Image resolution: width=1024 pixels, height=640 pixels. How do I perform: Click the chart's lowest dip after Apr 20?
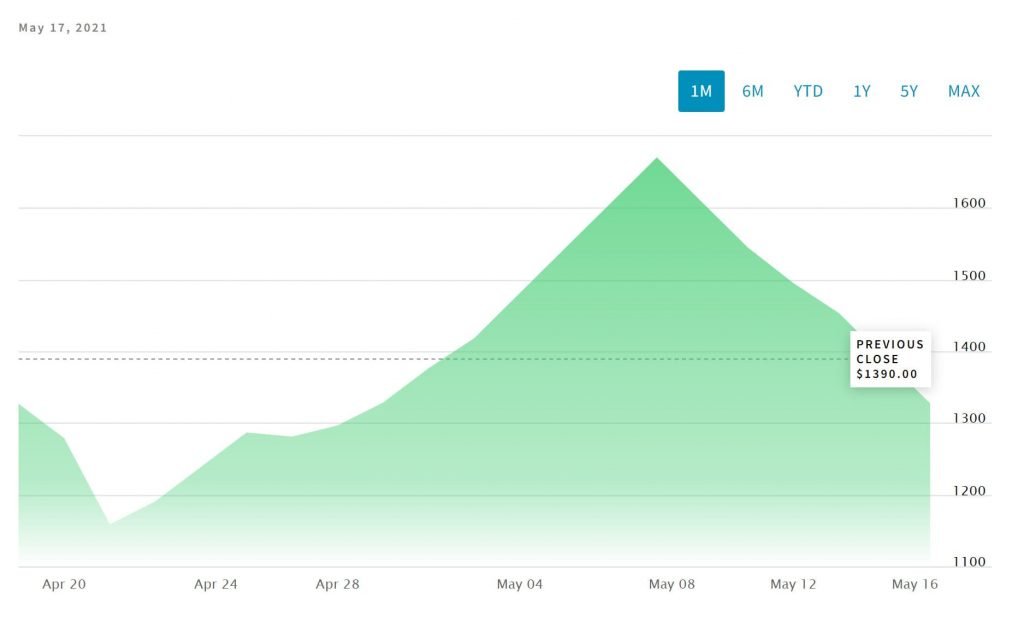coord(109,523)
